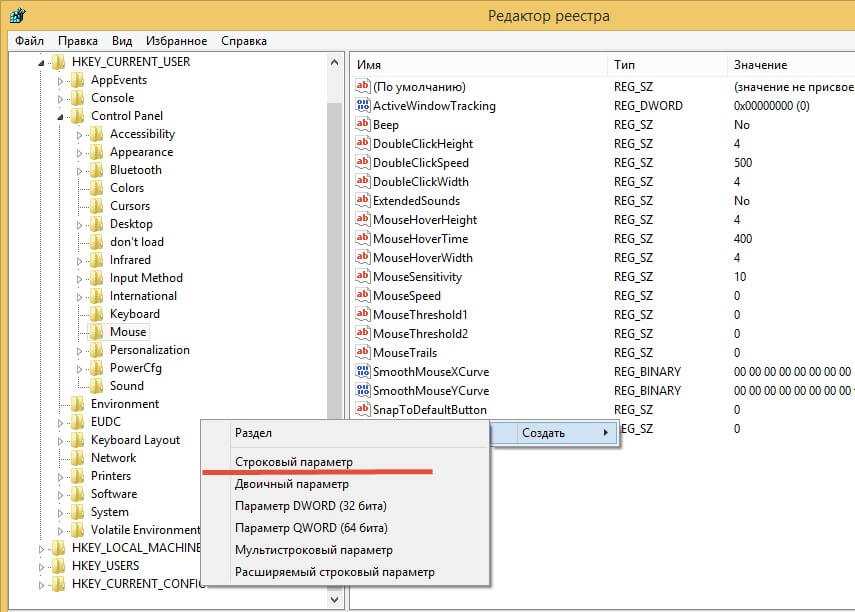855x612 pixels.
Task: Click the DWORD icon of ActiveWindowTracking
Action: click(363, 106)
